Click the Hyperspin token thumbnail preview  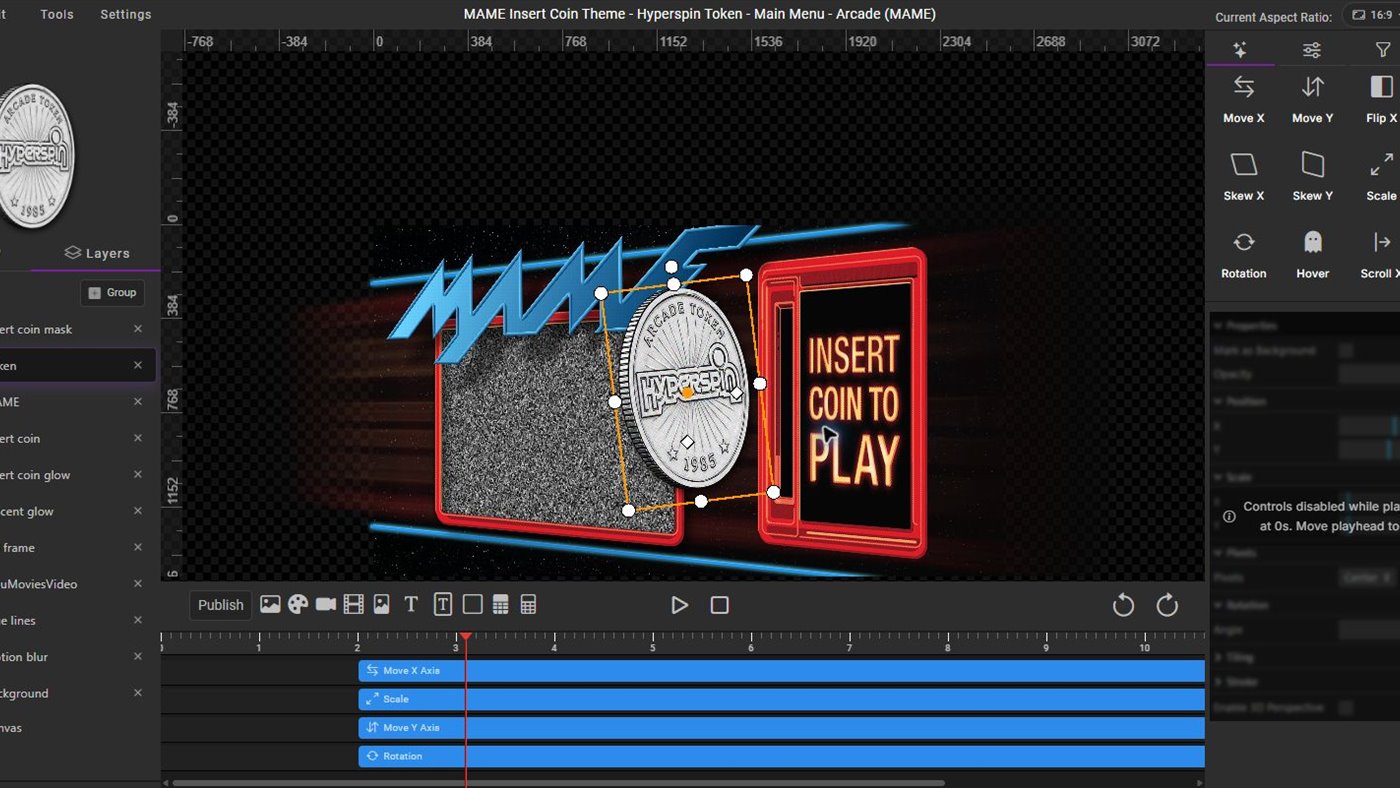pyautogui.click(x=36, y=155)
